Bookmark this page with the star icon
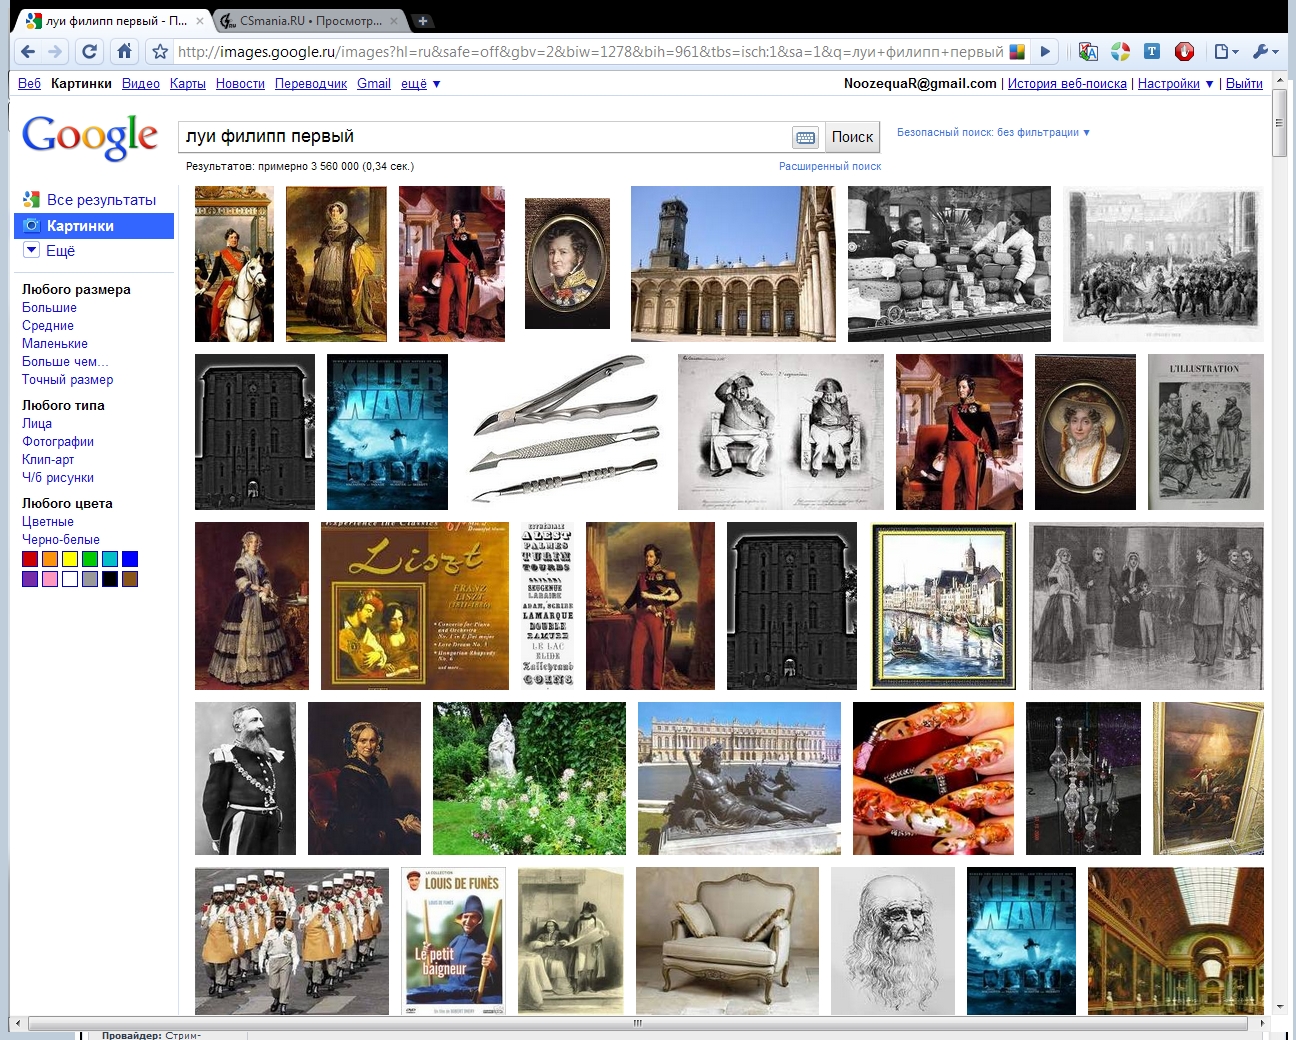The height and width of the screenshot is (1040, 1296). (160, 52)
